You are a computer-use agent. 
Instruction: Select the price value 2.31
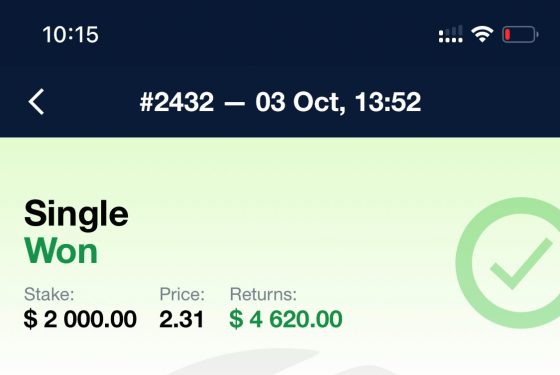(x=181, y=319)
